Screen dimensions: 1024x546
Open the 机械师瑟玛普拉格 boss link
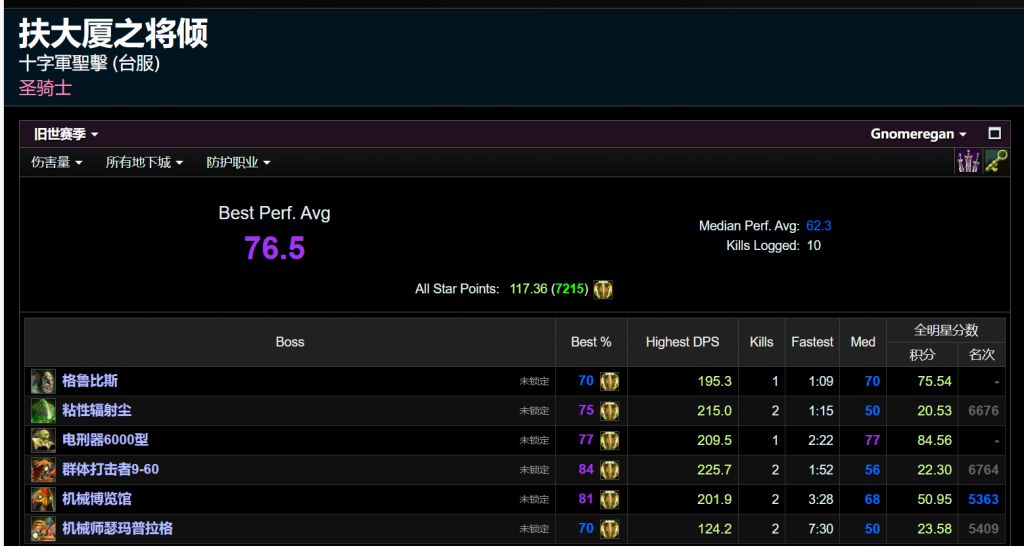pyautogui.click(x=118, y=528)
